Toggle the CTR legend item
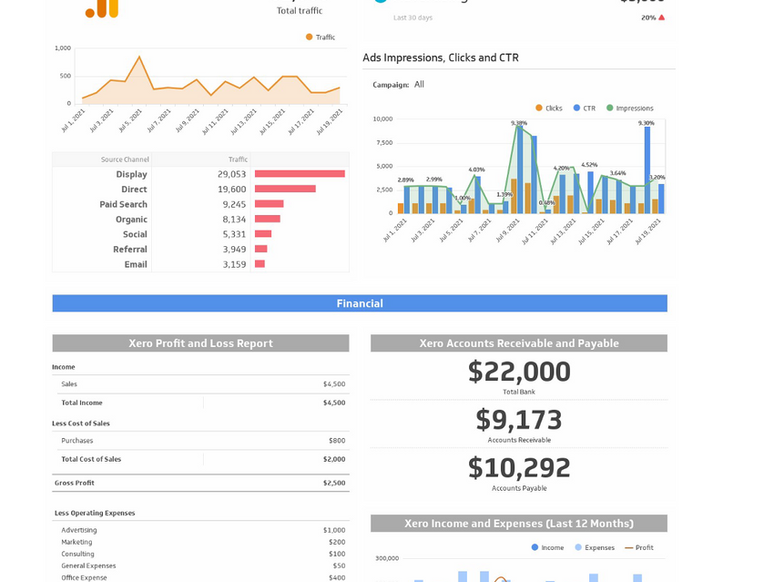This screenshot has height=582, width=764. [x=584, y=108]
